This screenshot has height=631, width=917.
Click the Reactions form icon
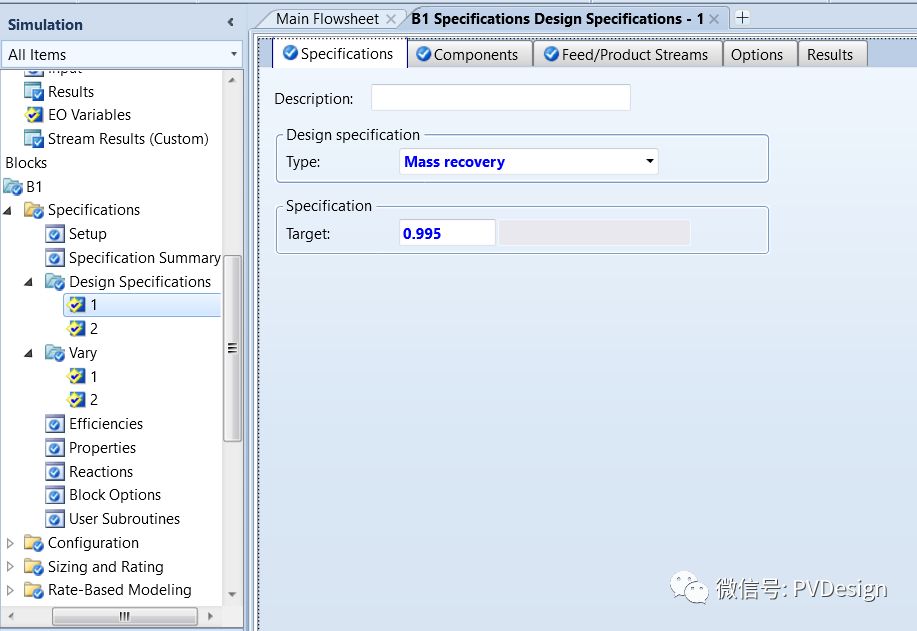[x=54, y=471]
